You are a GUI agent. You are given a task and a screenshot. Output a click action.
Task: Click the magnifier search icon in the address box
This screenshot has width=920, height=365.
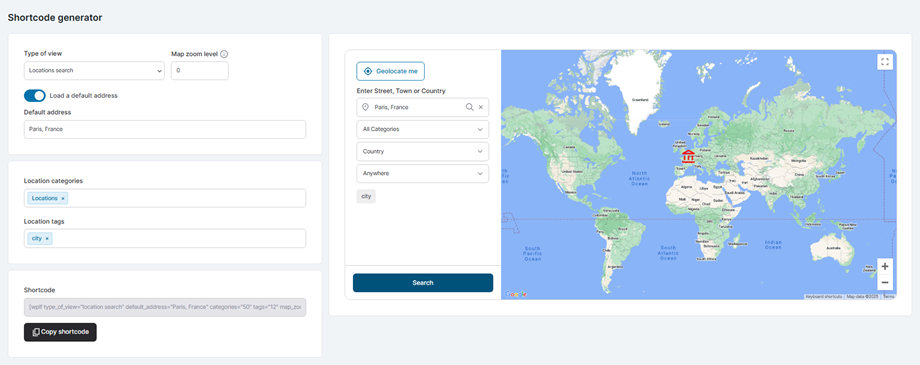[x=469, y=107]
